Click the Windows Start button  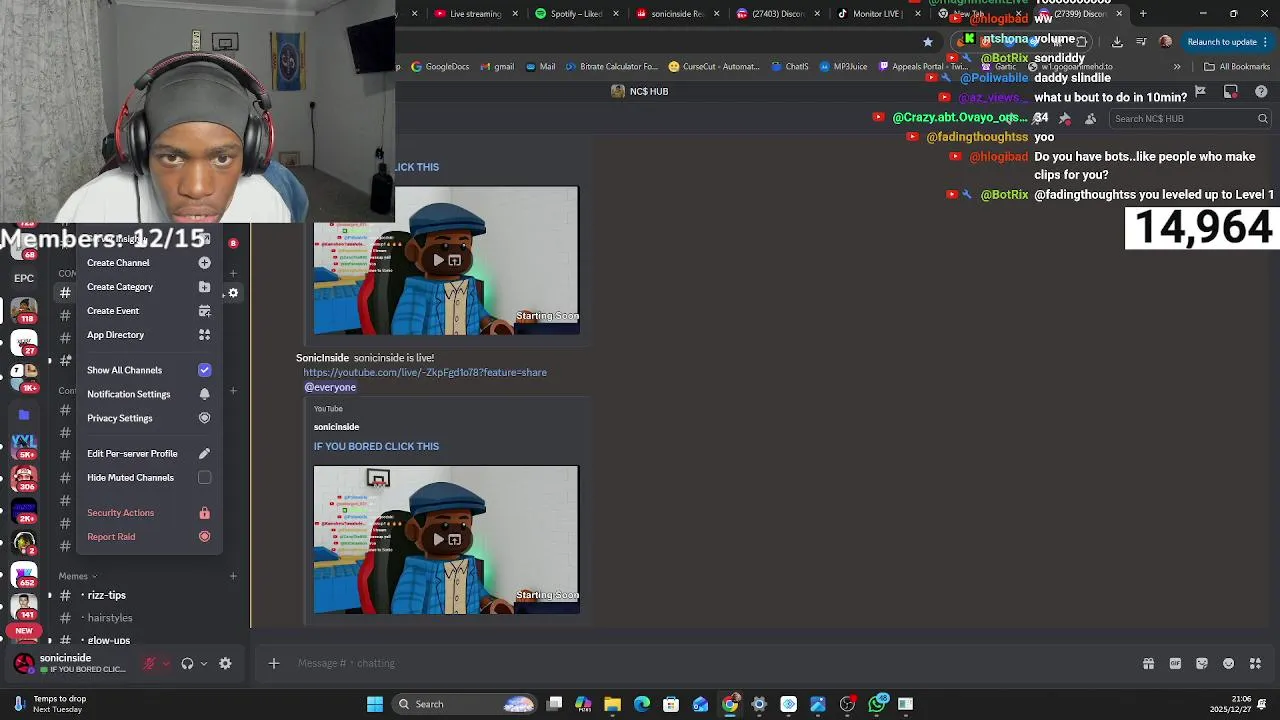pyautogui.click(x=375, y=704)
